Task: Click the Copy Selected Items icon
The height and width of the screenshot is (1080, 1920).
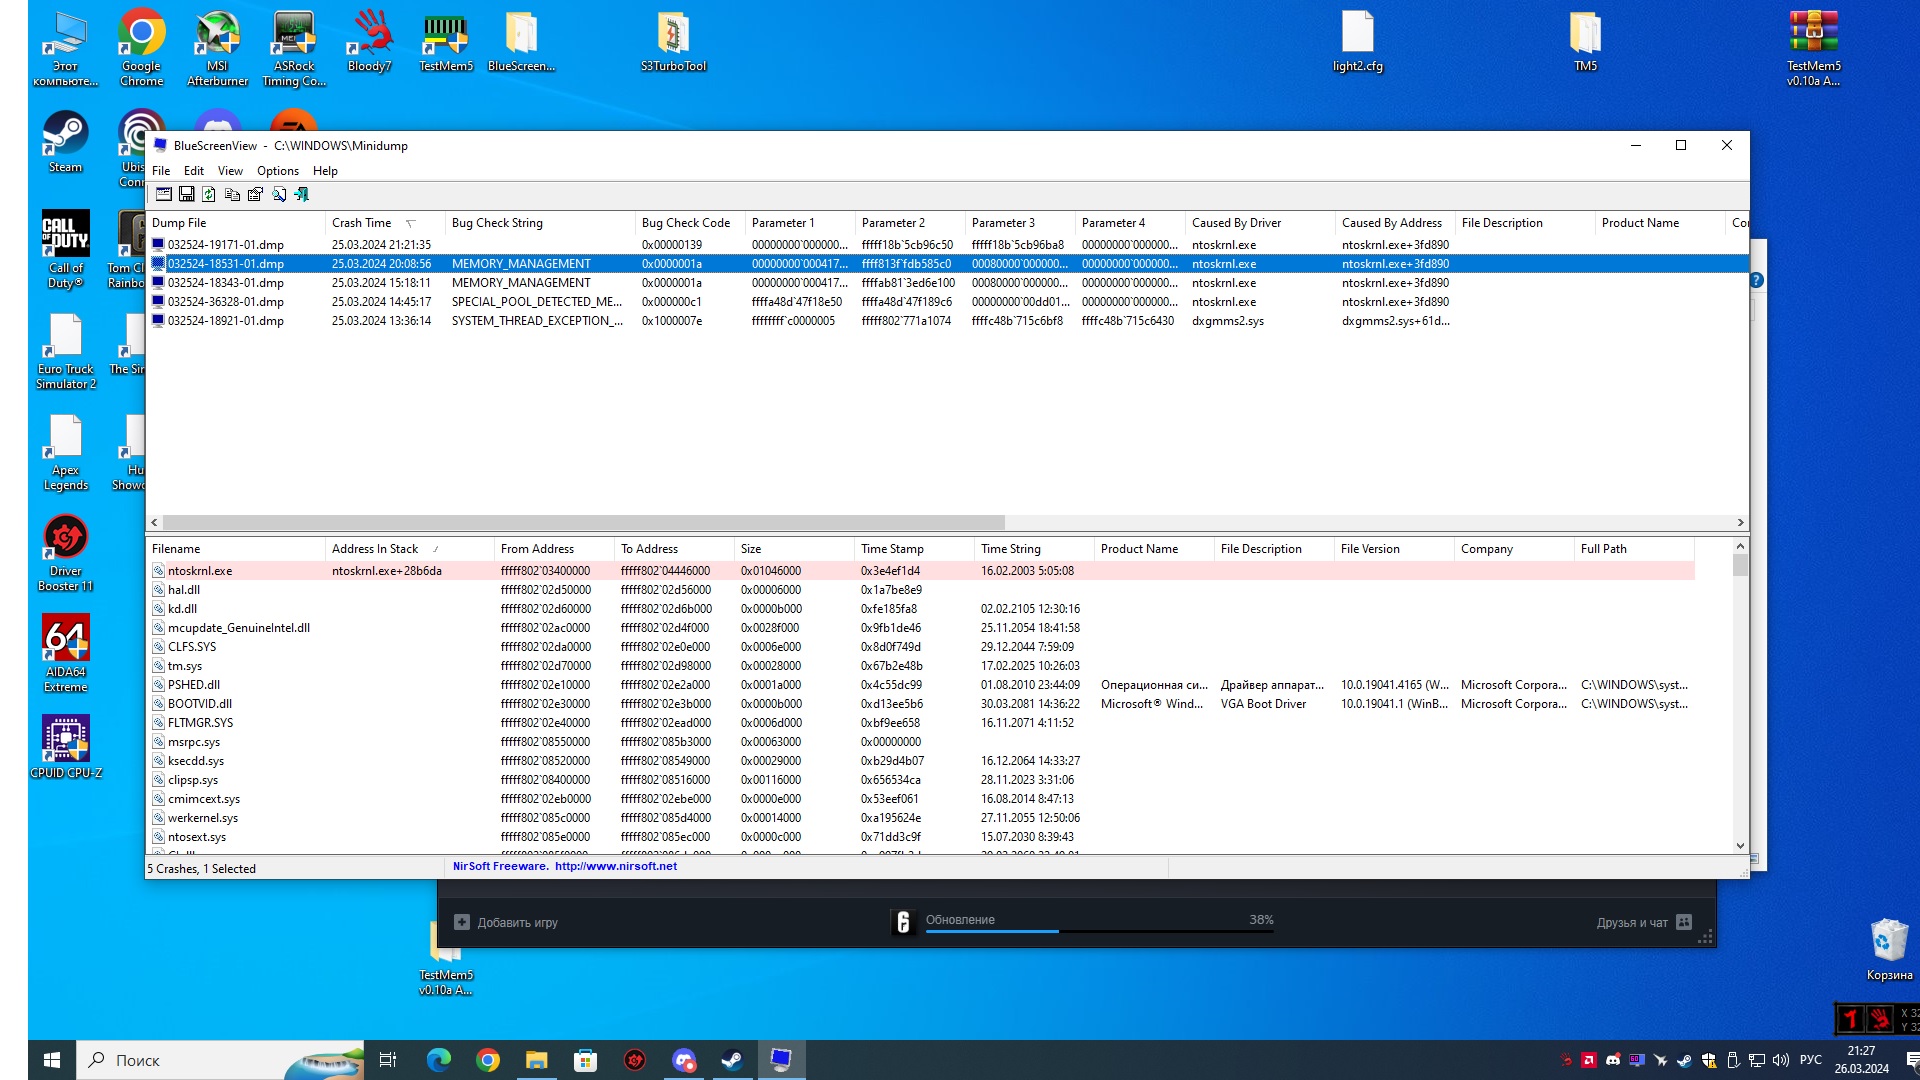Action: point(232,194)
